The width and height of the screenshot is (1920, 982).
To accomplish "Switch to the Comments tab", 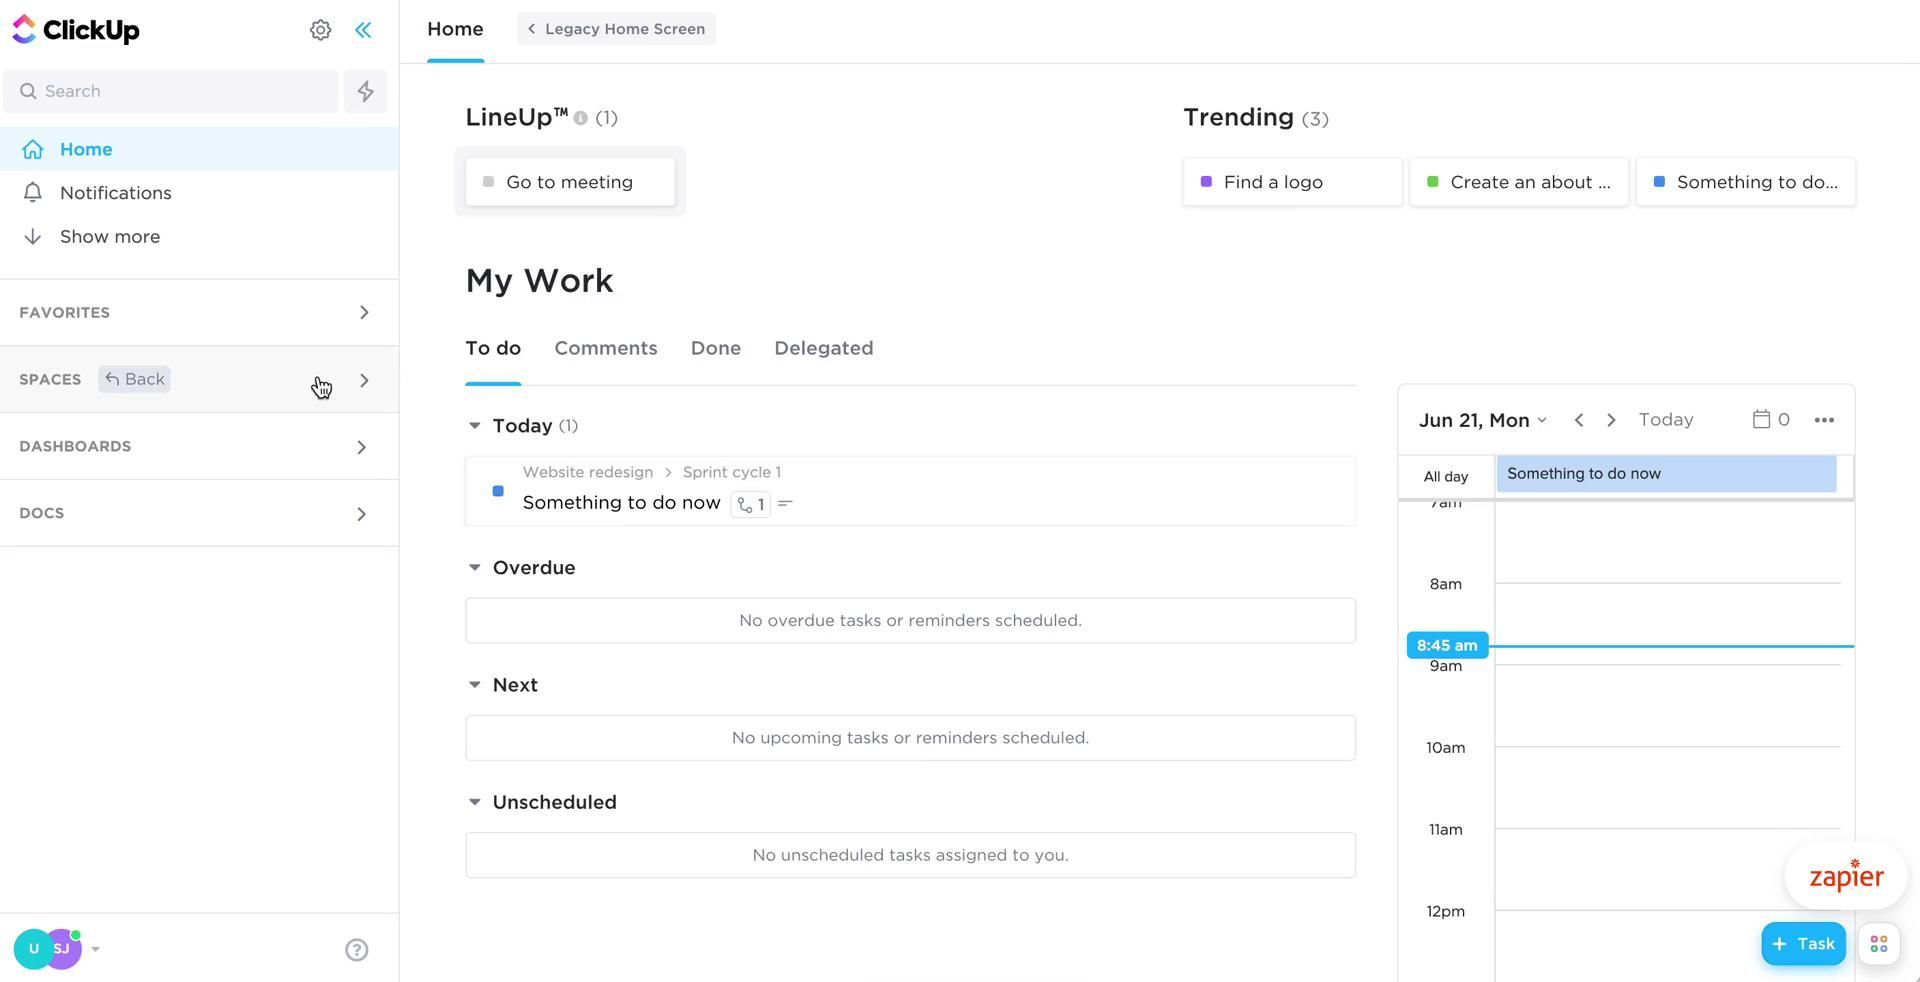I will point(605,348).
